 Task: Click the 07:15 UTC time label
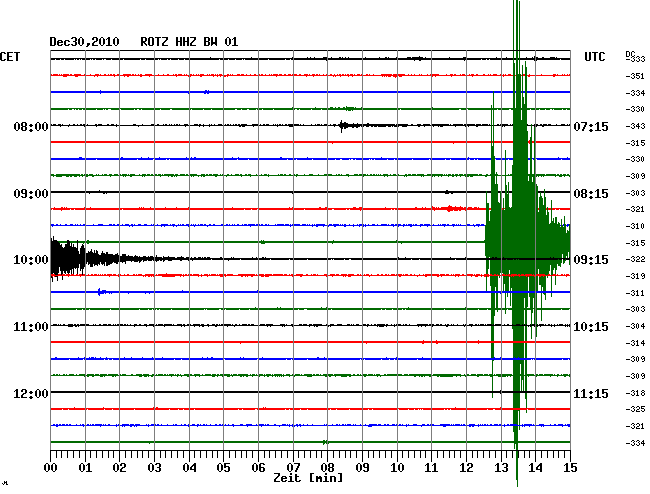pos(591,126)
